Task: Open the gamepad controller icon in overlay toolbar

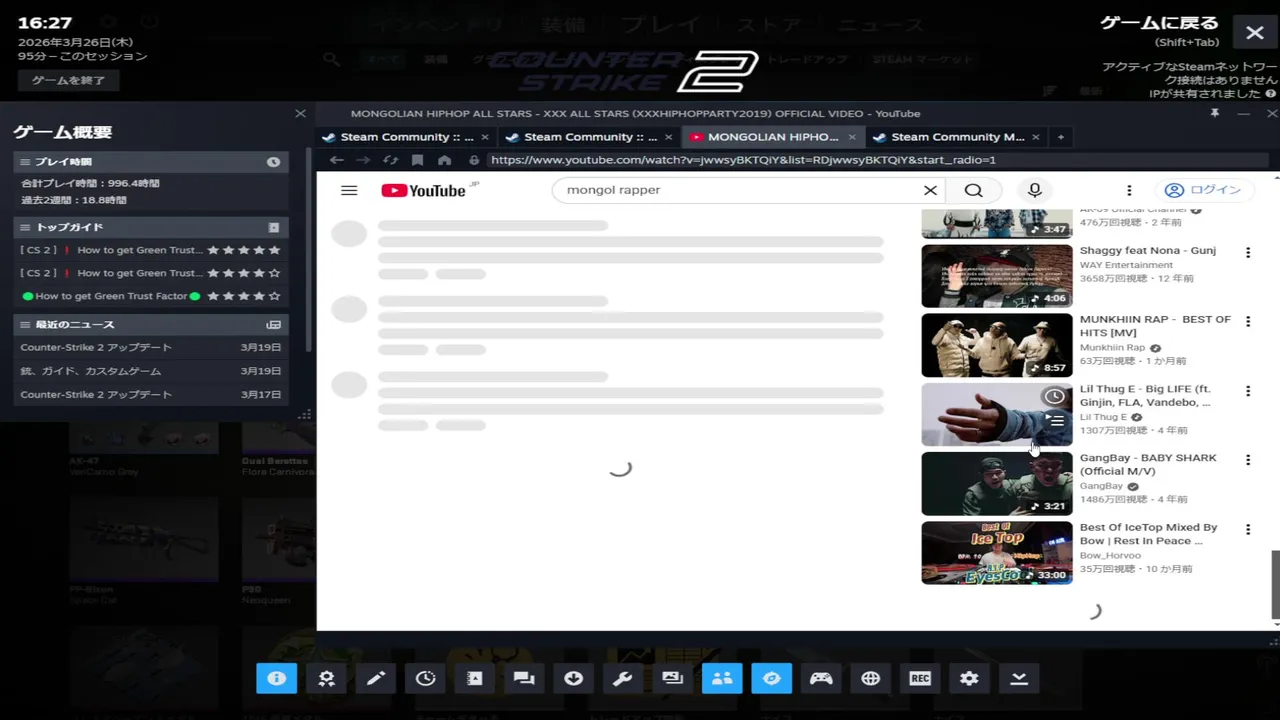Action: pyautogui.click(x=821, y=678)
